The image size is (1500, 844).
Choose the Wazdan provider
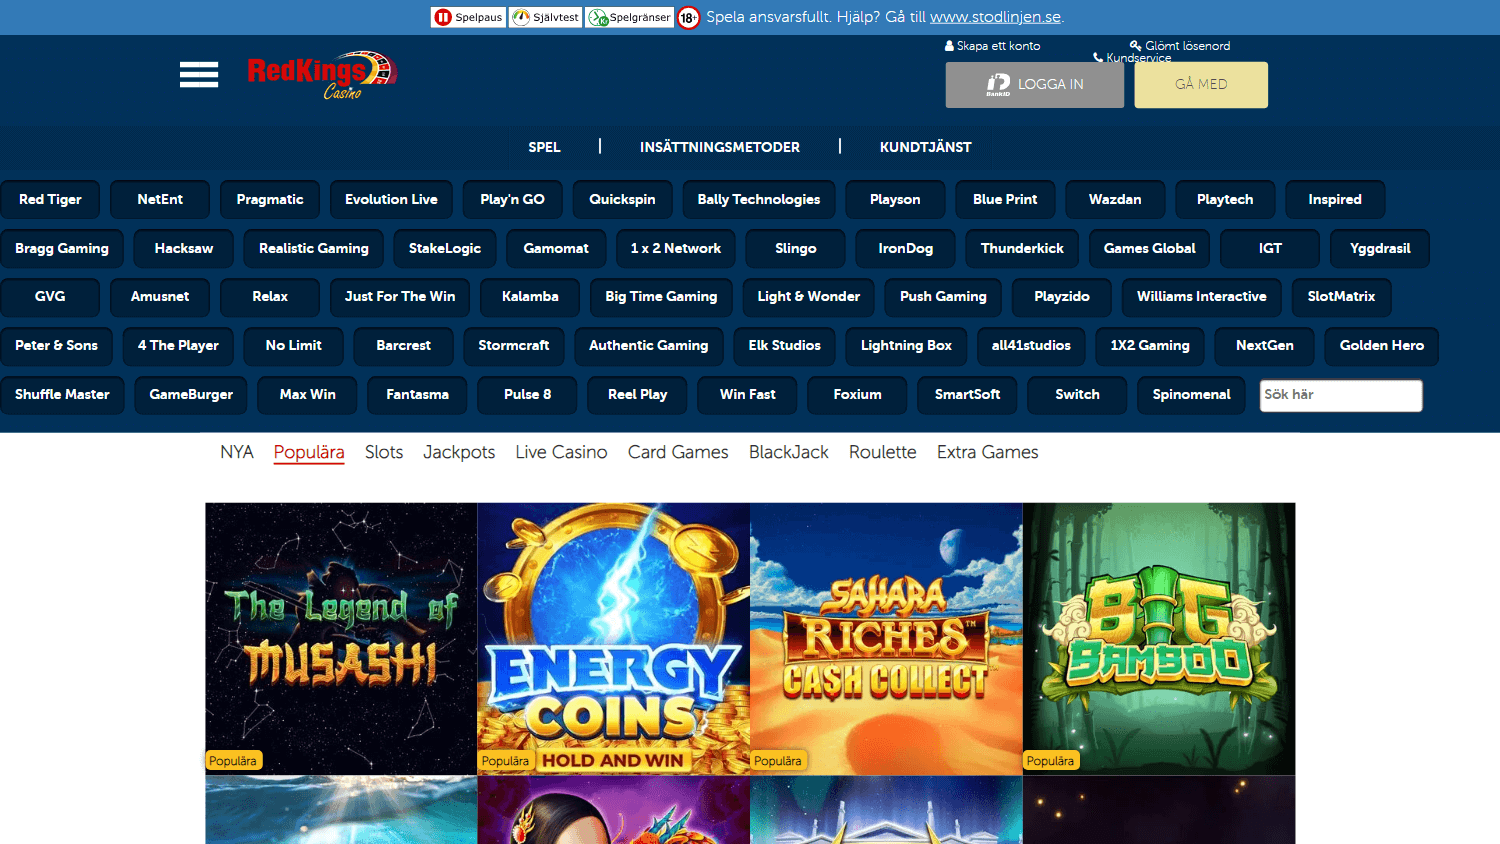[1115, 199]
